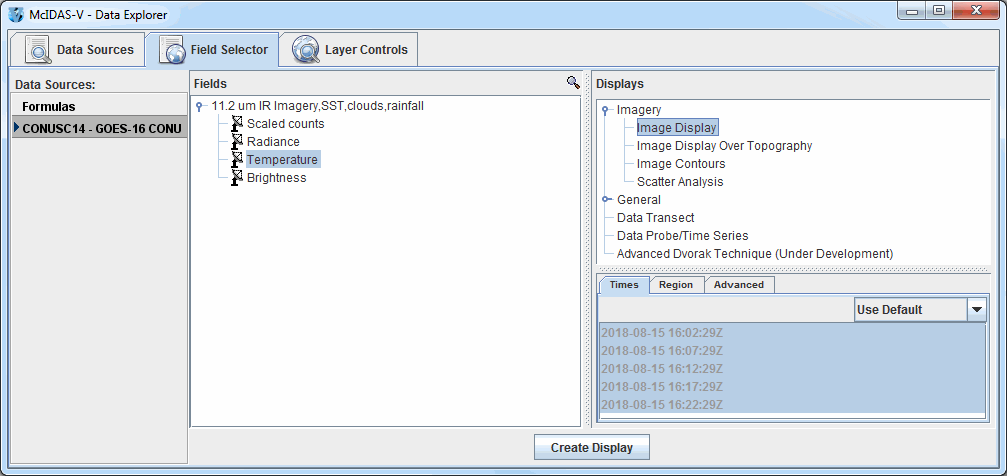
Task: Click the hourglass icon beside Radiance
Action: click(237, 142)
